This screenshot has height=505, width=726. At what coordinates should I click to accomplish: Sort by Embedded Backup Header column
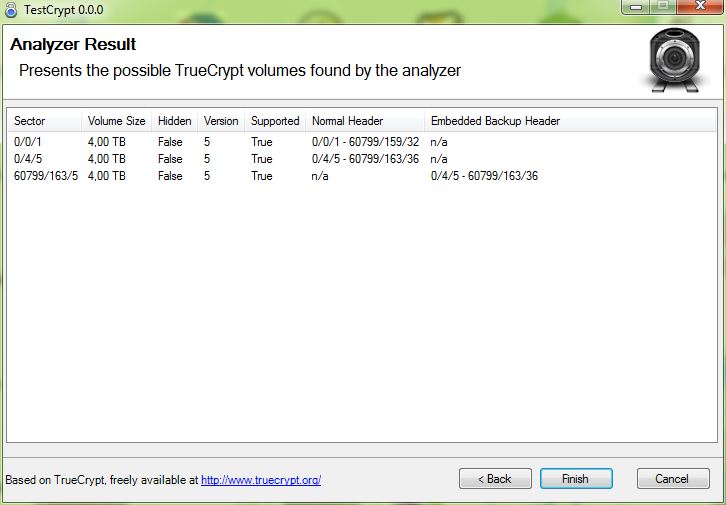tap(570, 121)
